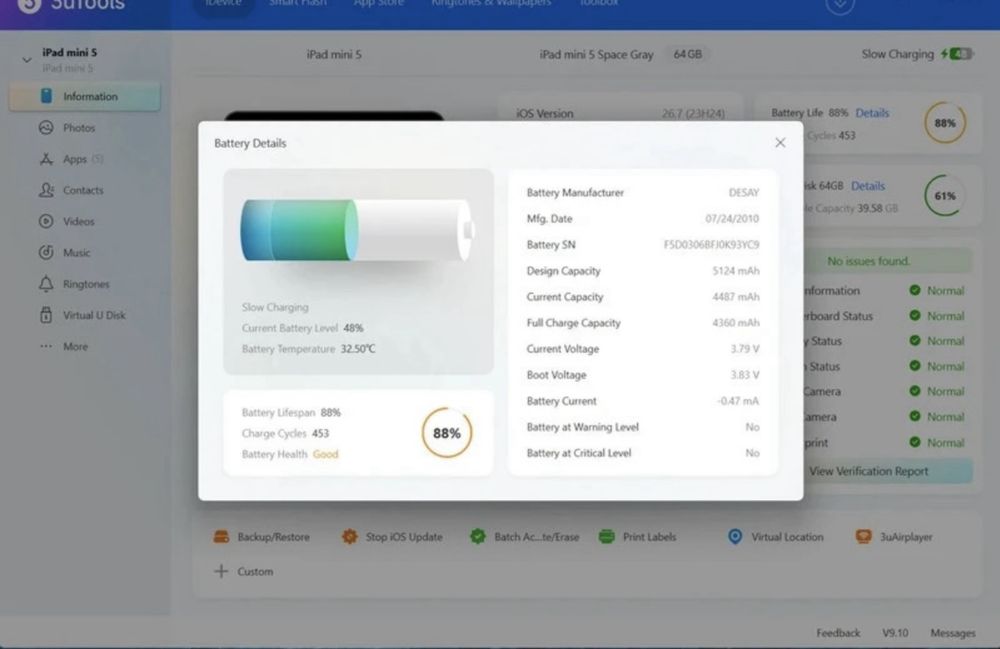This screenshot has height=649, width=1000.
Task: Click the Backup/Restore icon
Action: coord(221,537)
